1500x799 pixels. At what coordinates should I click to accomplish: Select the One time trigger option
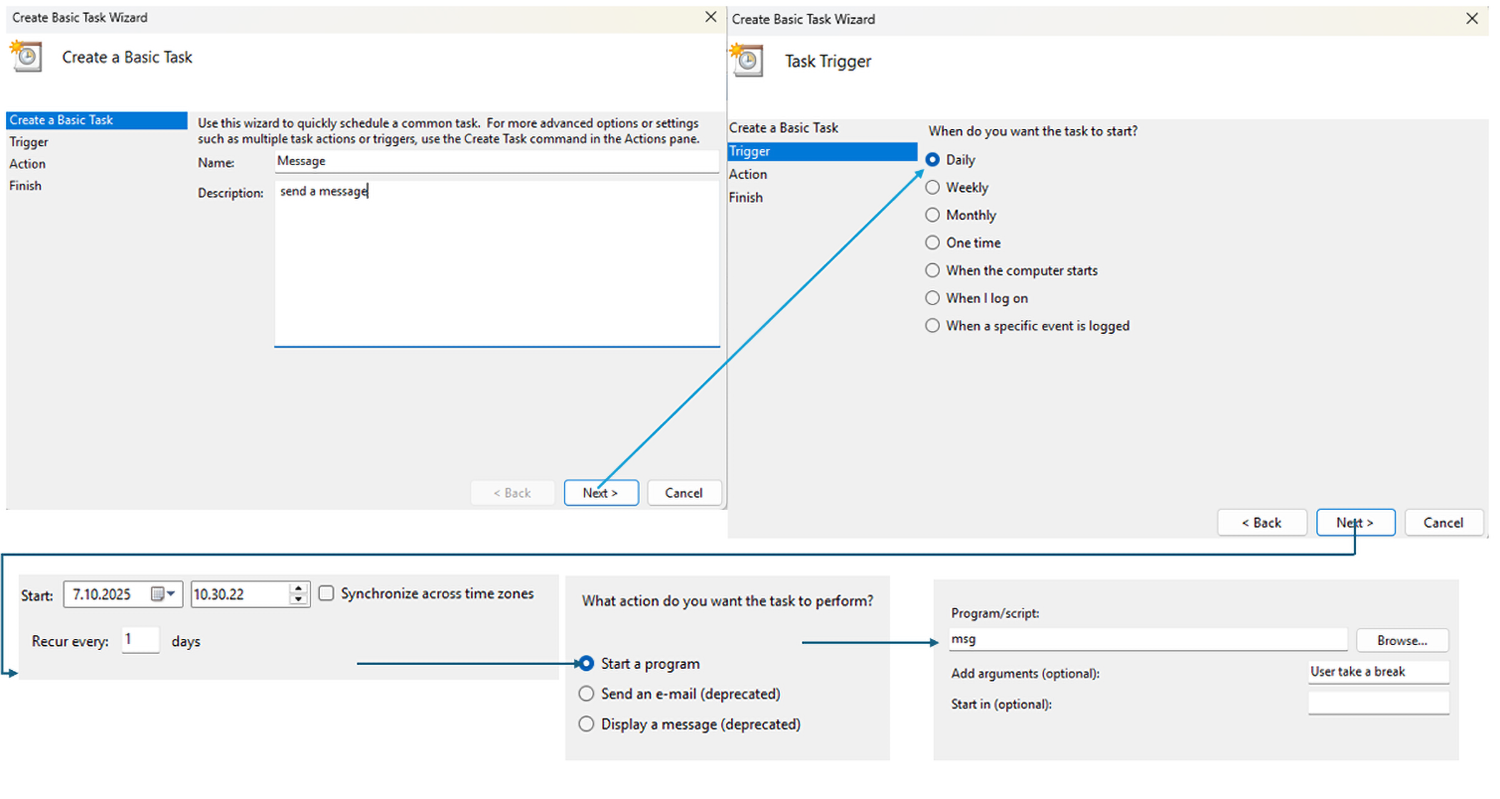pos(933,243)
